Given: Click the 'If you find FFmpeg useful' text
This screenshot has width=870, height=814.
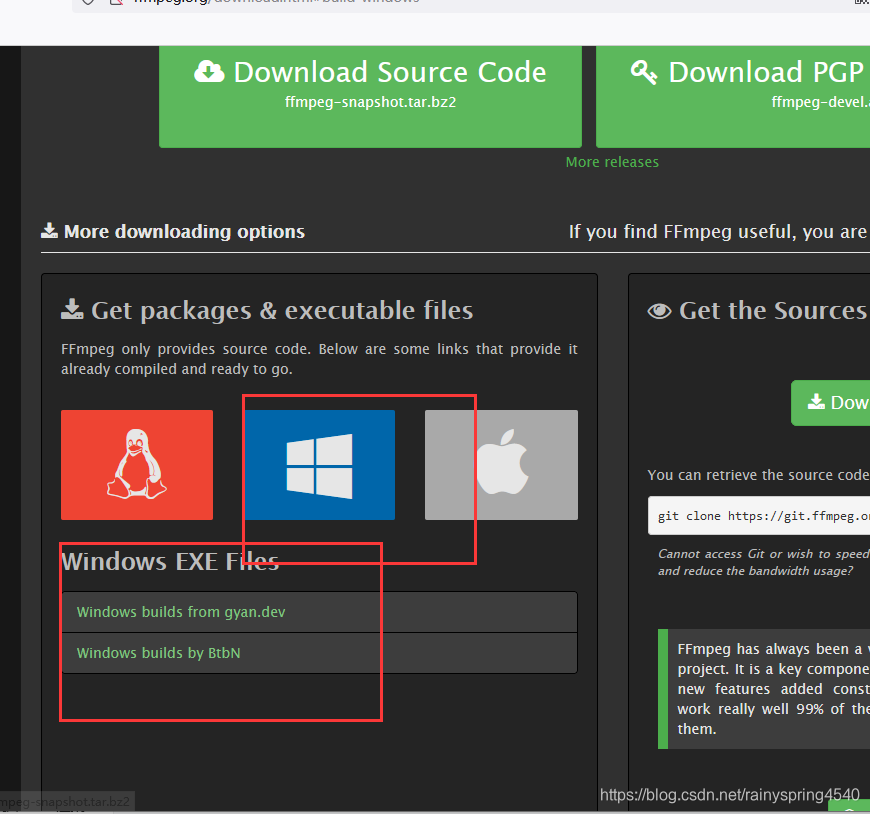Looking at the screenshot, I should coord(719,231).
